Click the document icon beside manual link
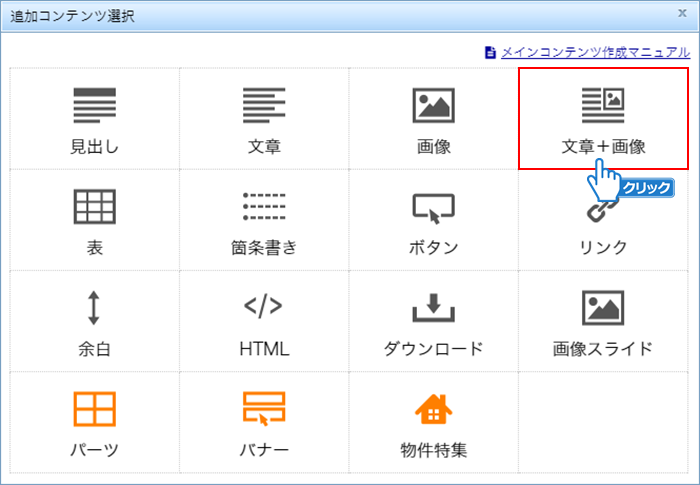 pos(490,53)
